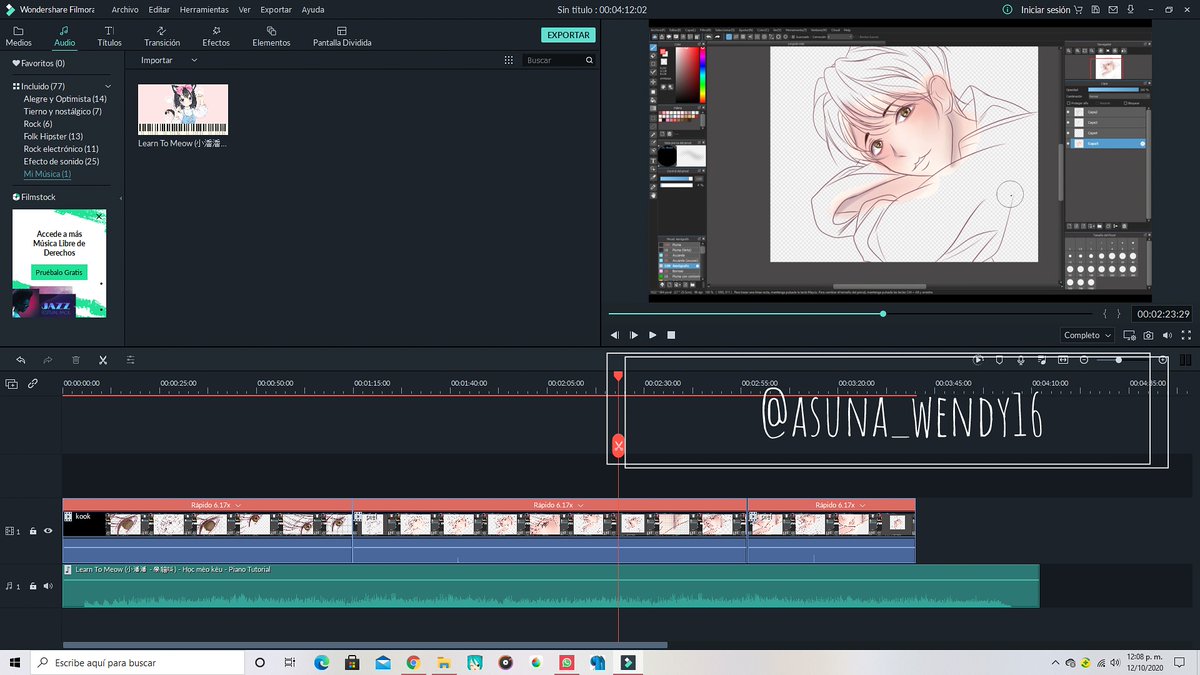The height and width of the screenshot is (675, 1200).
Task: Open the Audio mixer icon
Action: point(1042,360)
